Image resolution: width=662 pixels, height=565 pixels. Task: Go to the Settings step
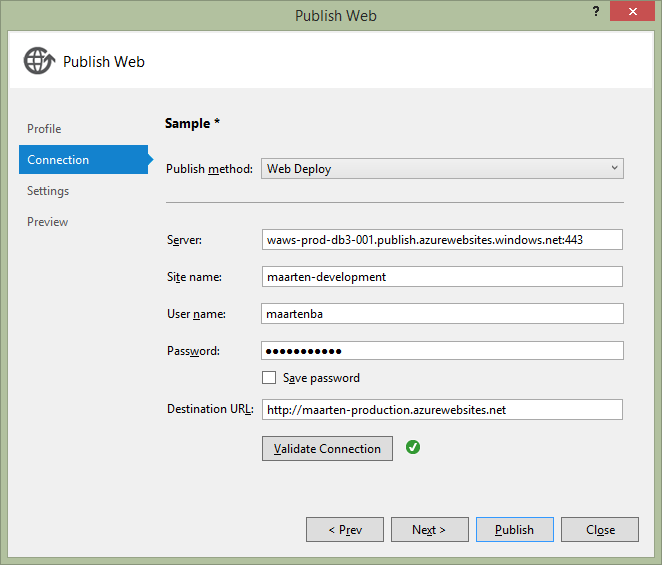pos(48,191)
